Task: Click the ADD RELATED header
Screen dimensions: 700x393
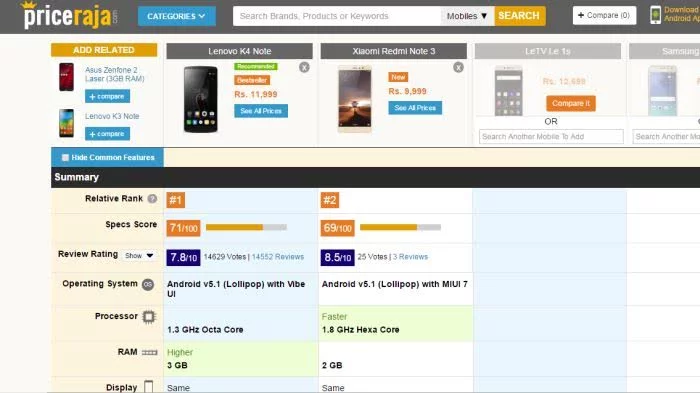Action: (104, 50)
